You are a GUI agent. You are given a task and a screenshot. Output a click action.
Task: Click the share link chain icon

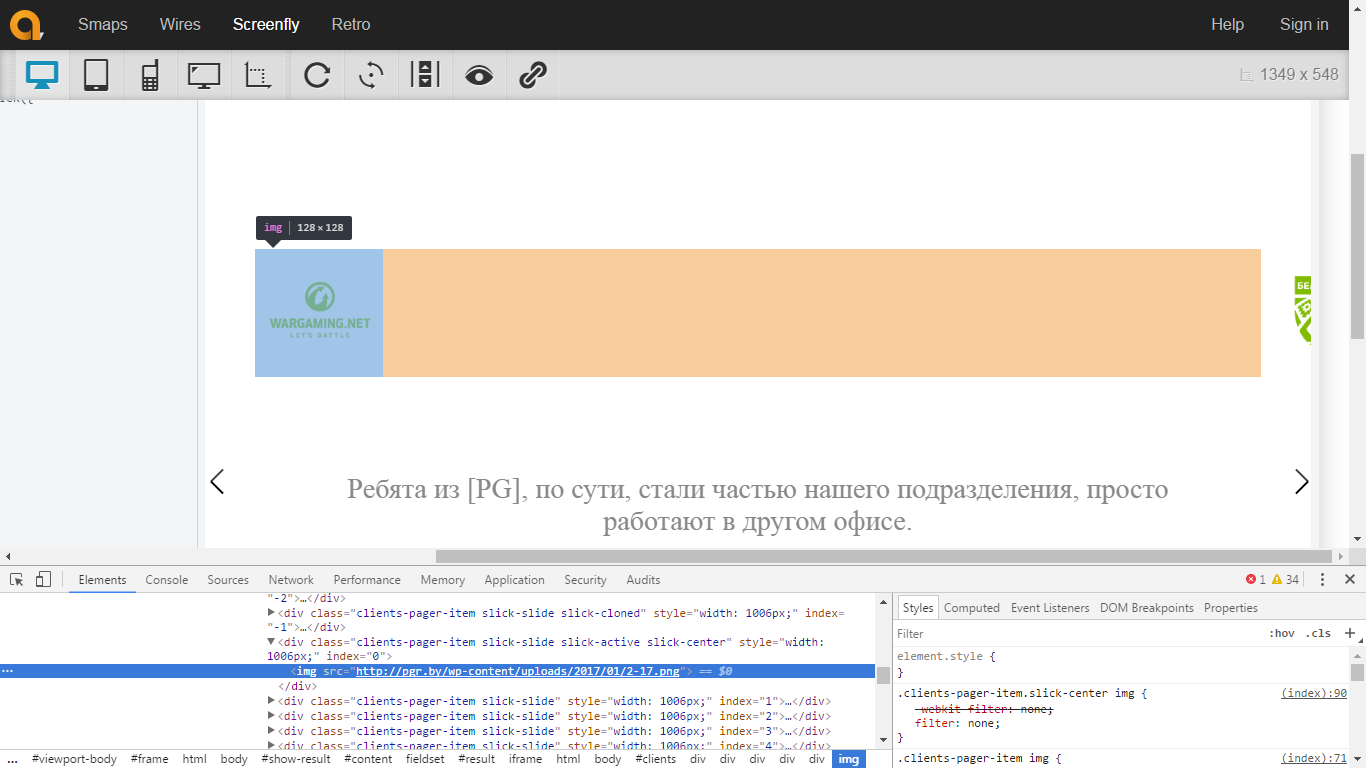pos(533,75)
